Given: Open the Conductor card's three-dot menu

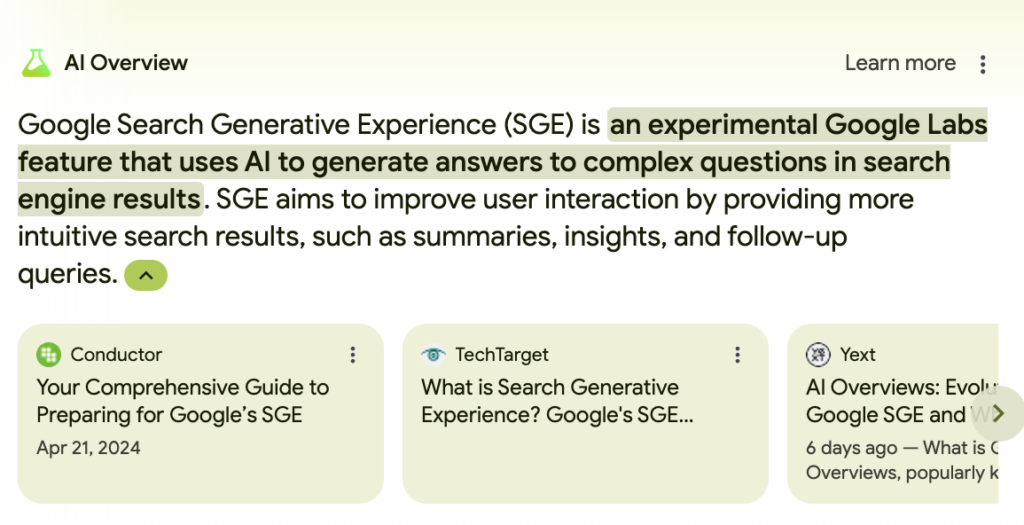Looking at the screenshot, I should point(353,355).
